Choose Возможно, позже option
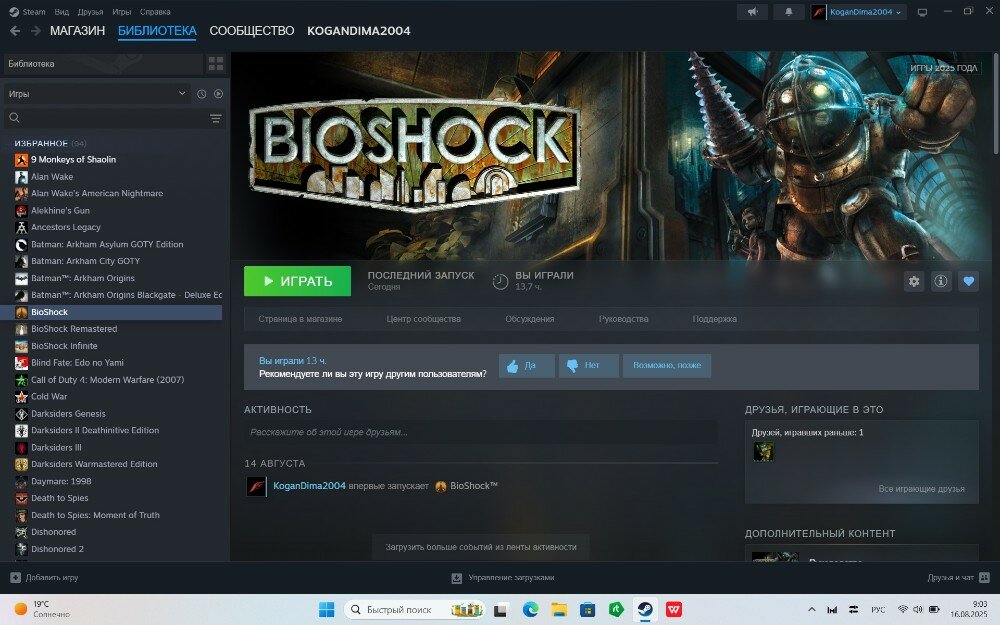The width and height of the screenshot is (1000, 625). point(666,366)
